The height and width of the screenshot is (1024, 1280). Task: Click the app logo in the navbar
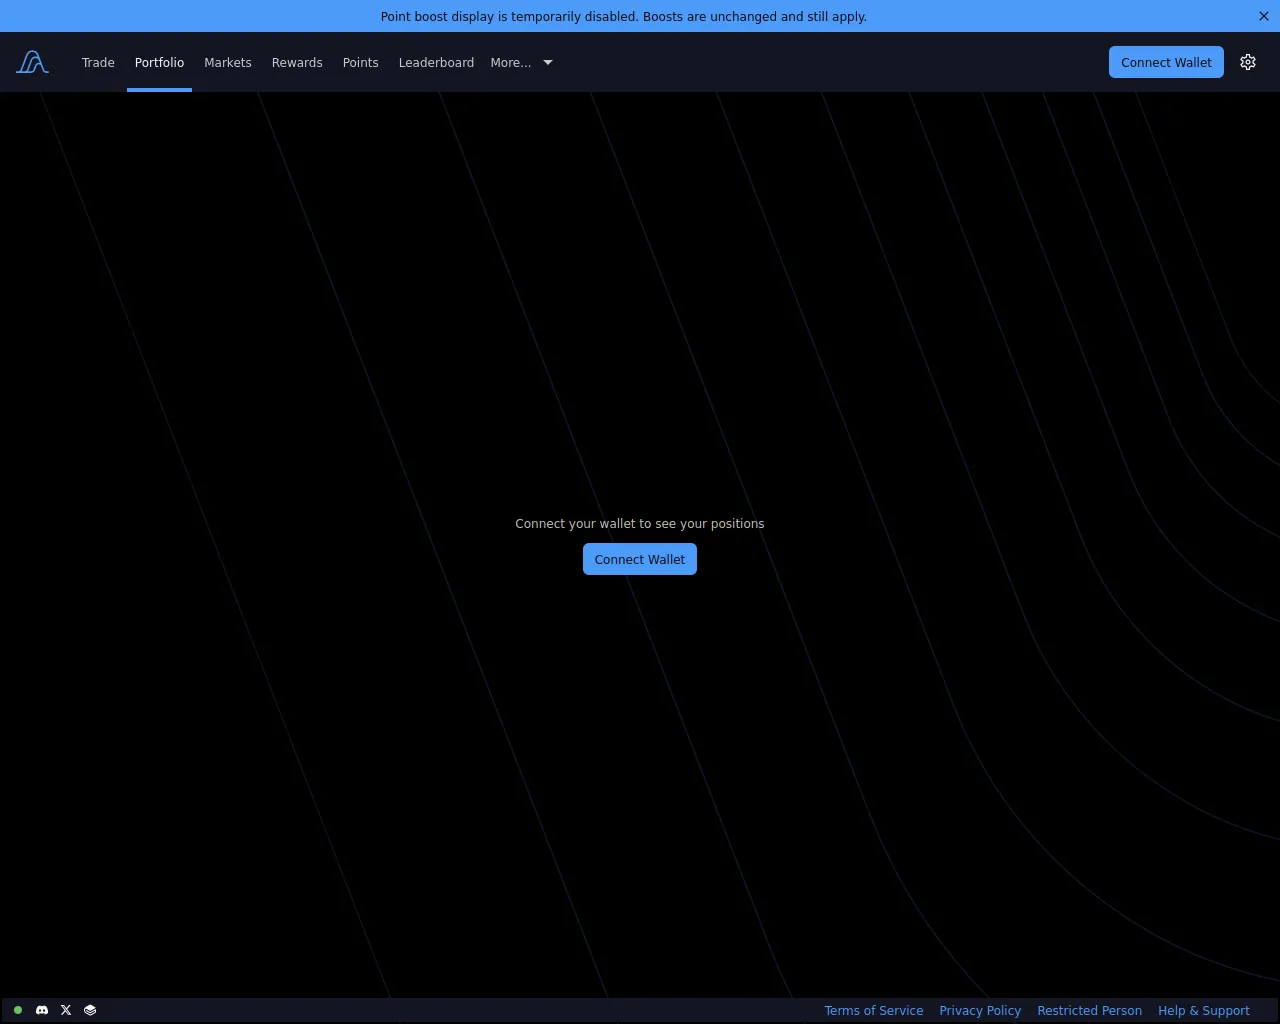32,62
